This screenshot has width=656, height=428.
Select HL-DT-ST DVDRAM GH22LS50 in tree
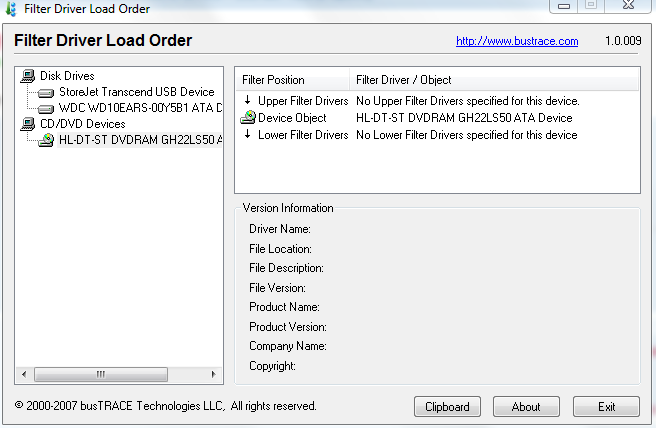(x=140, y=140)
